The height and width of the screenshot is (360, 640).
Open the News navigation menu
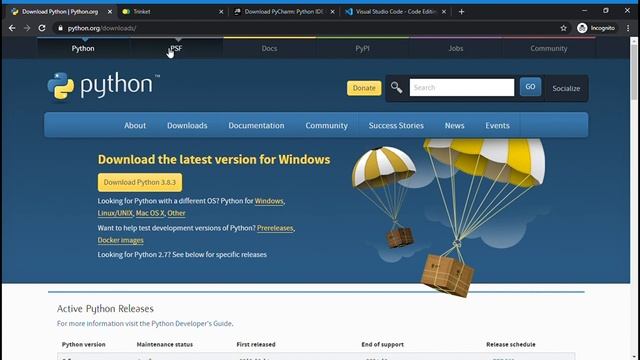tap(454, 125)
